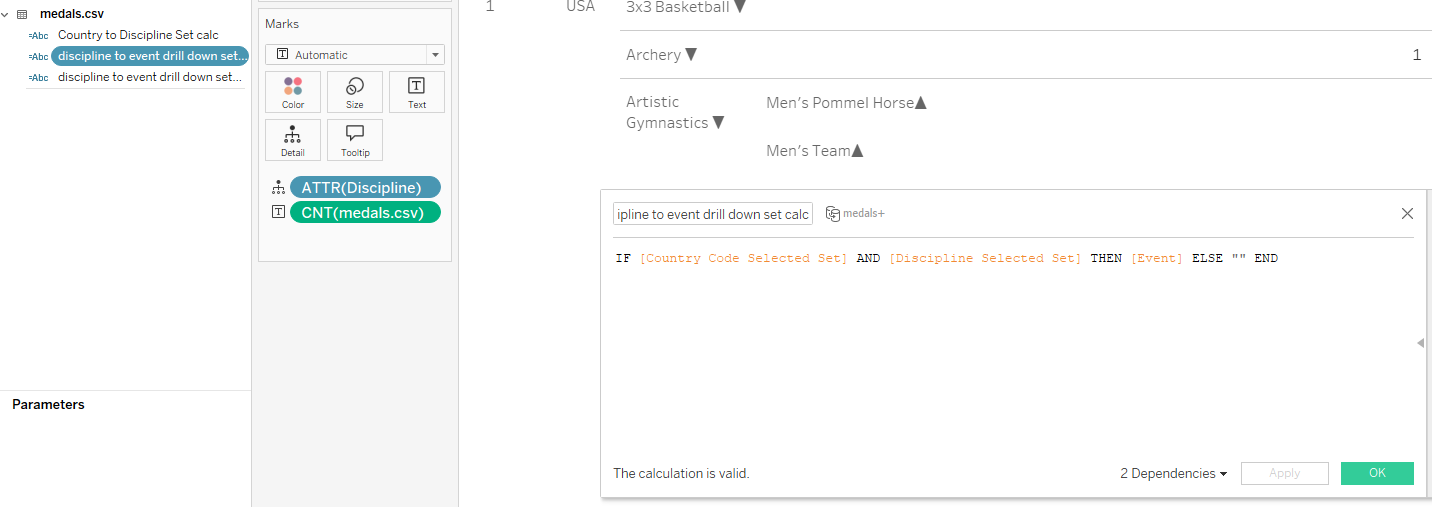This screenshot has width=1432, height=507.
Task: Expand the function reference side arrow
Action: coord(1421,343)
